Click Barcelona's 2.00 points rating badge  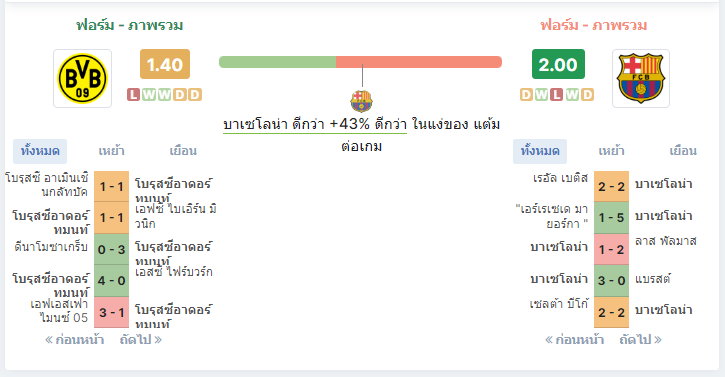(558, 64)
